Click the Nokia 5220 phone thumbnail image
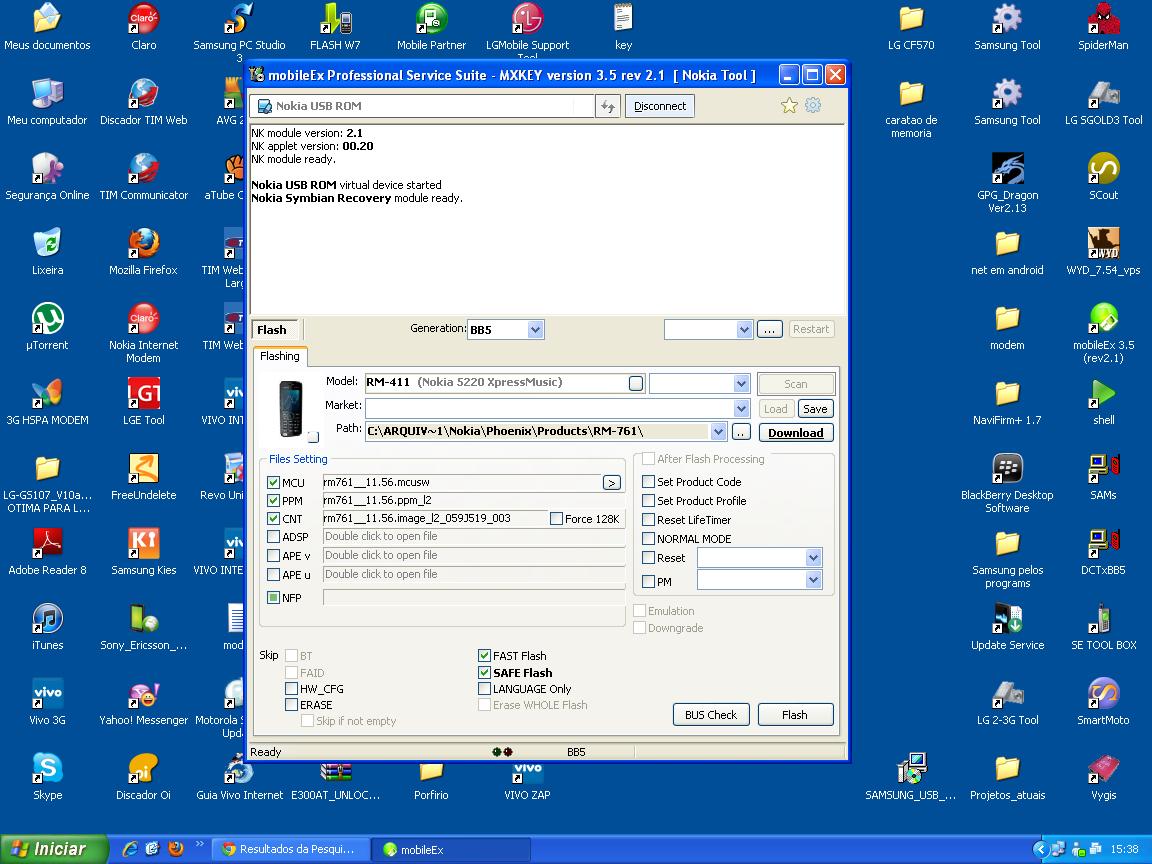This screenshot has height=864, width=1152. (x=291, y=408)
